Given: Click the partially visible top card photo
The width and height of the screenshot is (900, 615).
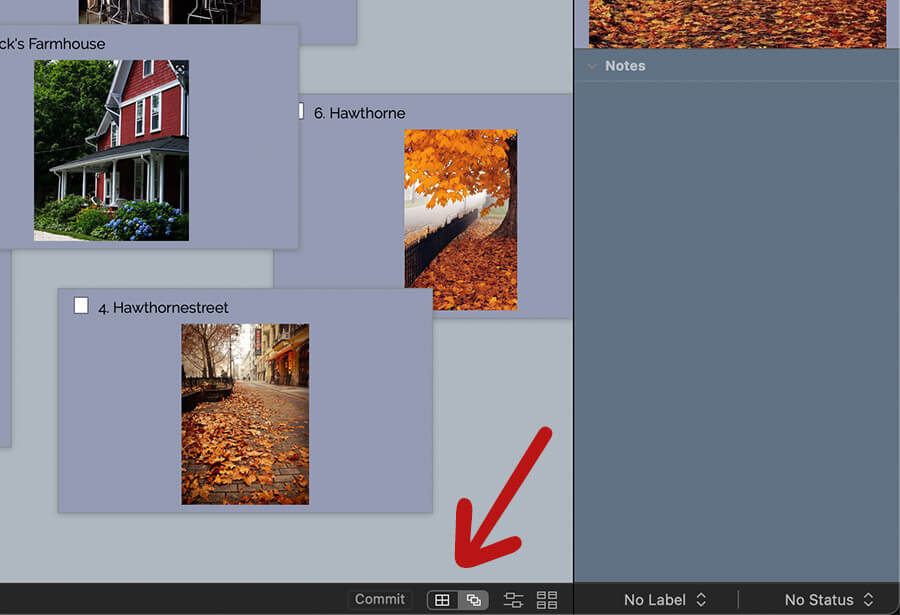Looking at the screenshot, I should pos(170,11).
